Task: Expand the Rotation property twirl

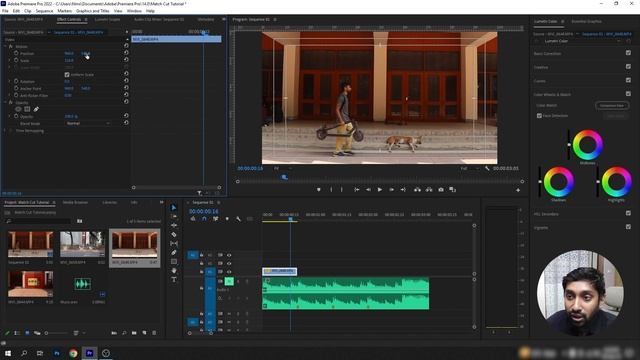Action: click(10, 81)
